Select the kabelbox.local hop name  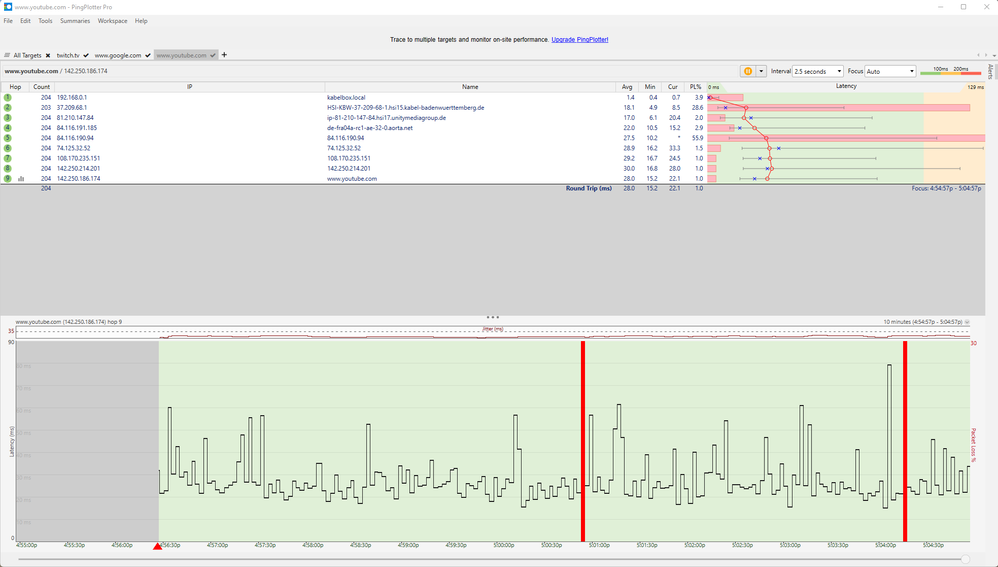[x=346, y=97]
